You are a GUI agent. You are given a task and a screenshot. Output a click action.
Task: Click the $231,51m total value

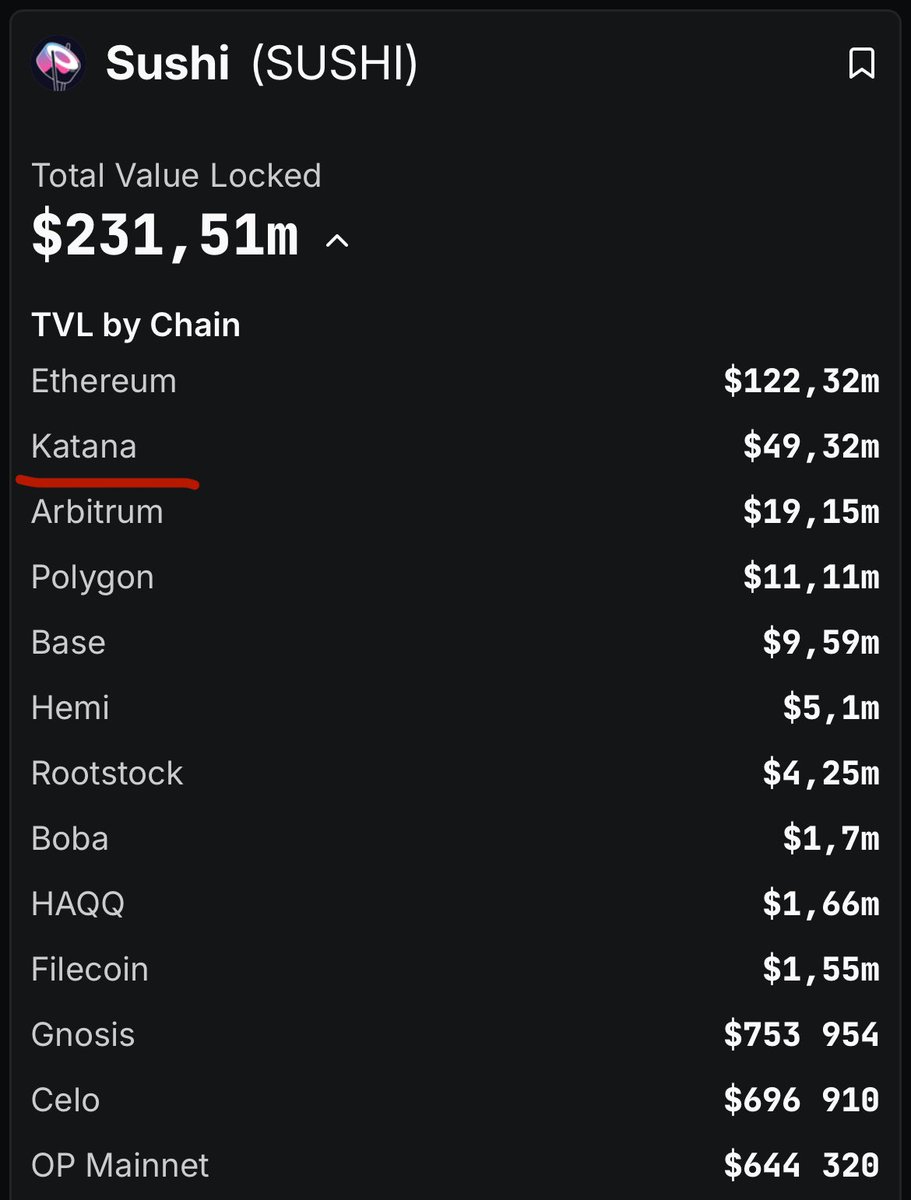165,237
